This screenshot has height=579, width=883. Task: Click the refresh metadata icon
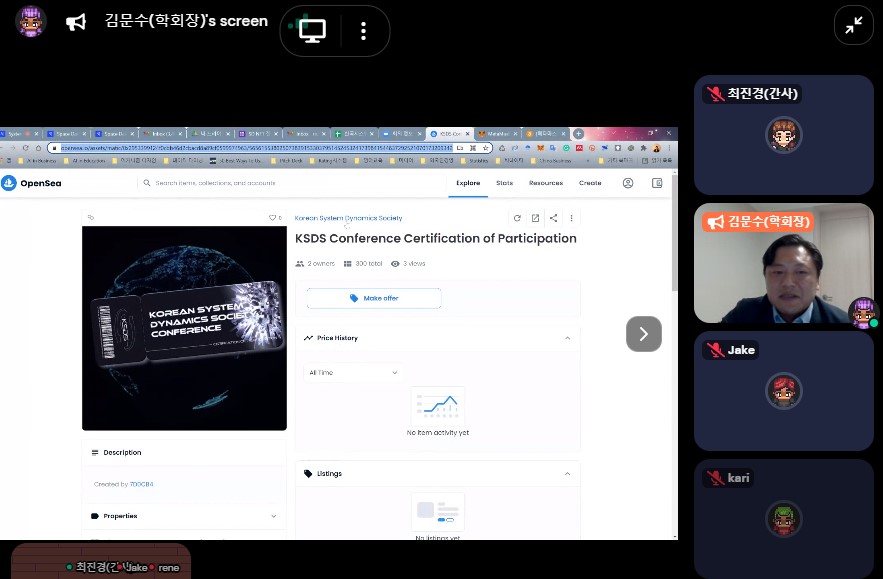[x=517, y=218]
